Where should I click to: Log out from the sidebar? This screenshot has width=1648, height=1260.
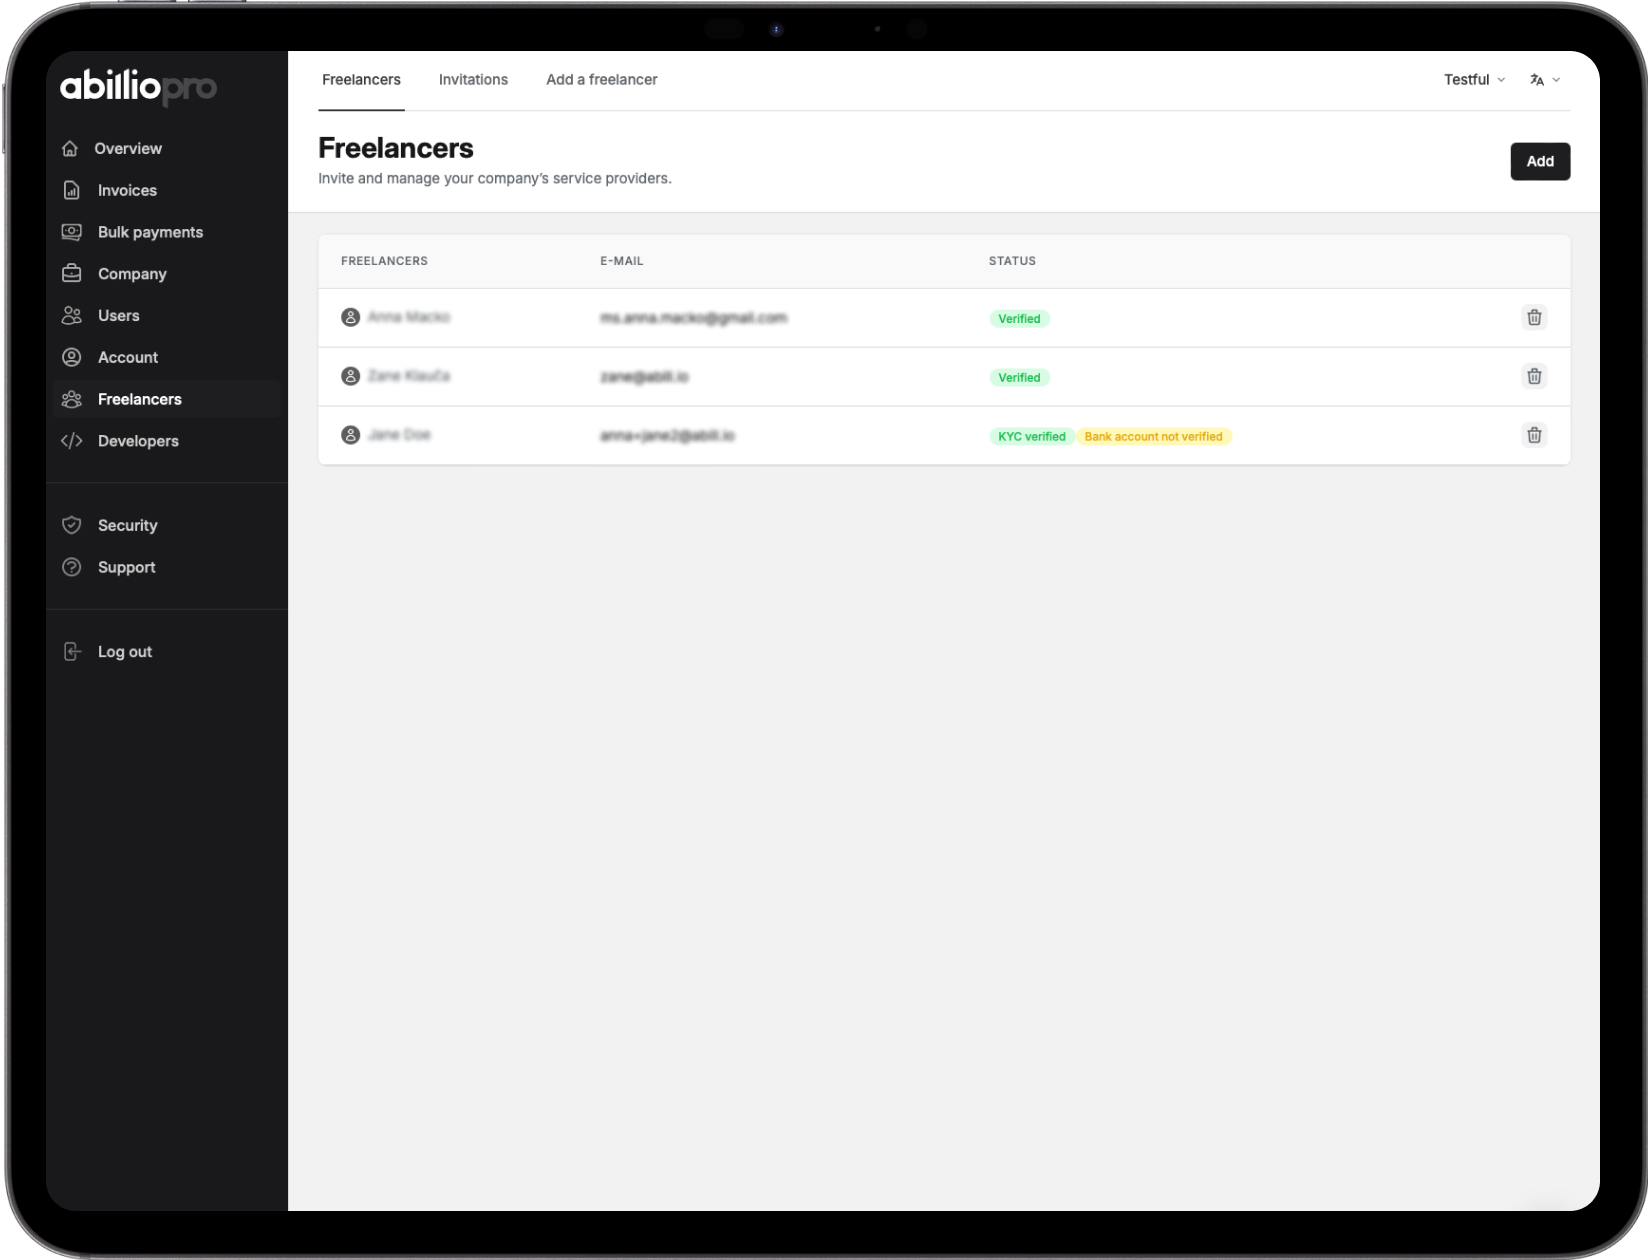(124, 652)
